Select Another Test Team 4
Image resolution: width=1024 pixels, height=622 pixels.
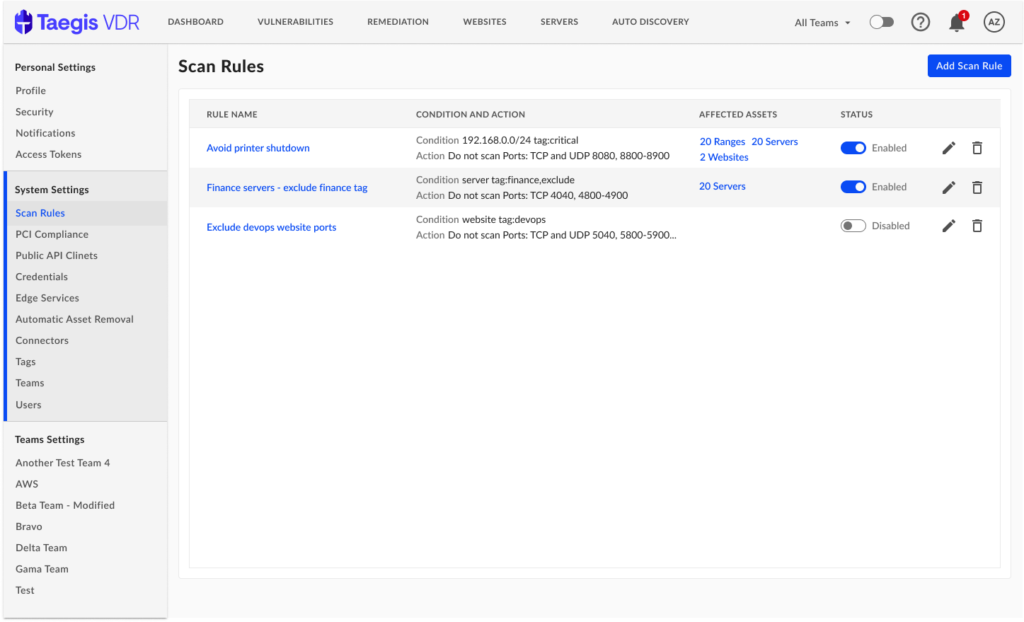click(x=63, y=463)
